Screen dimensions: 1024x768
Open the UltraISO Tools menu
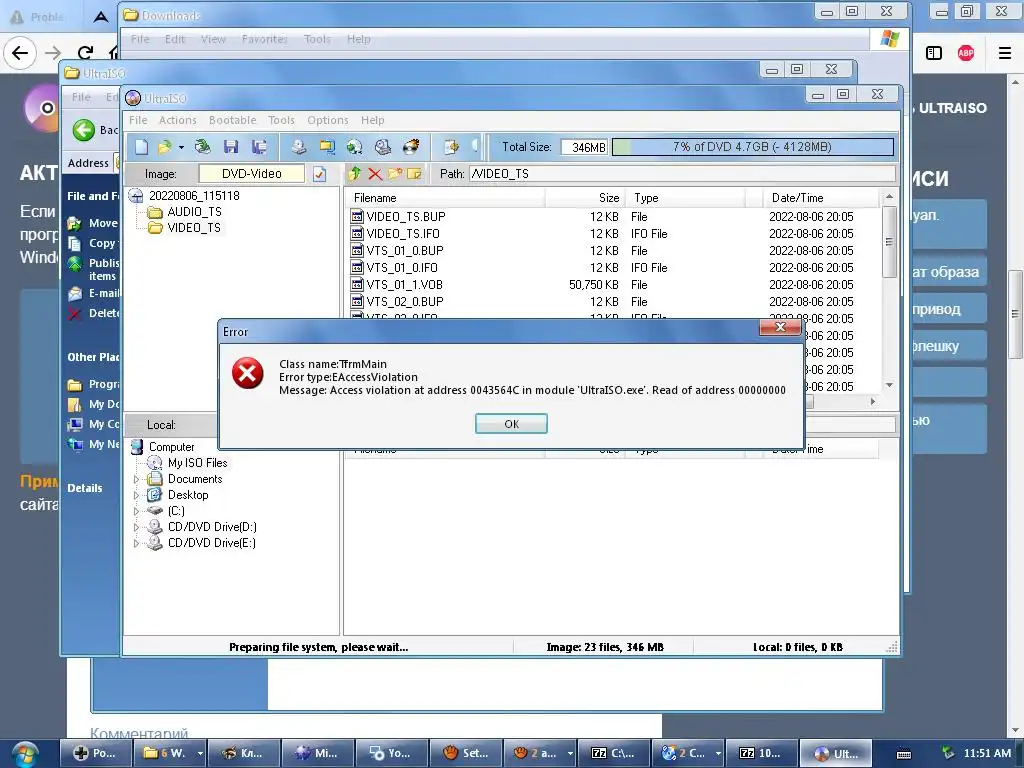pos(281,120)
